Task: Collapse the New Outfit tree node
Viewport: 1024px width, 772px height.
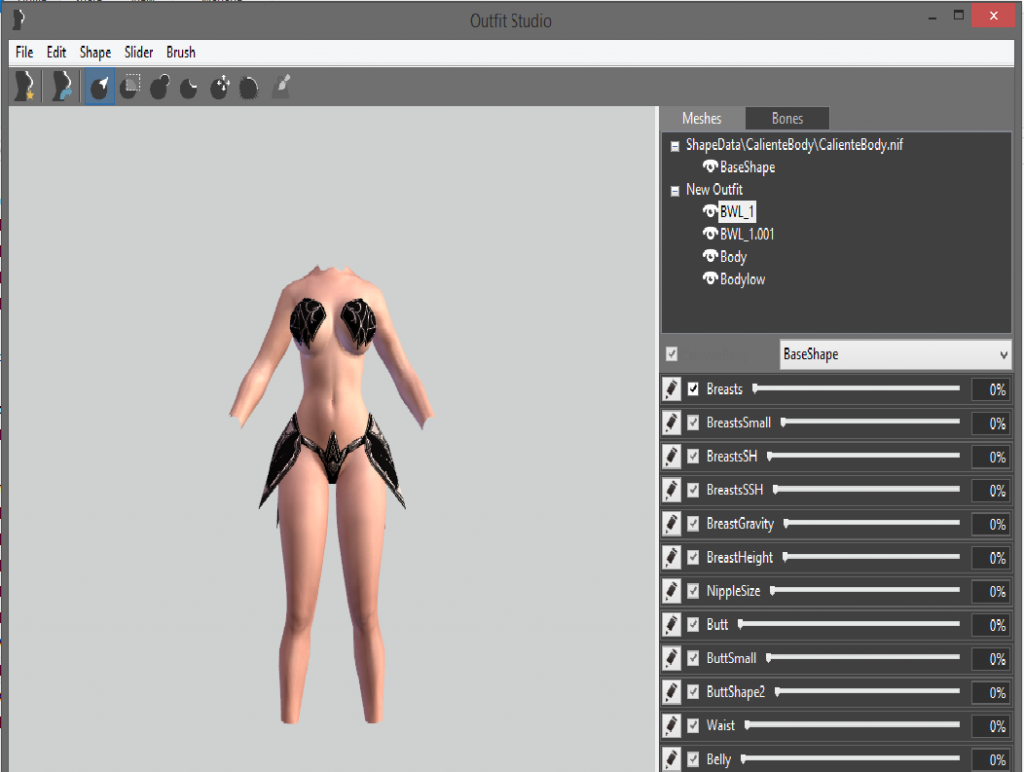Action: (675, 189)
